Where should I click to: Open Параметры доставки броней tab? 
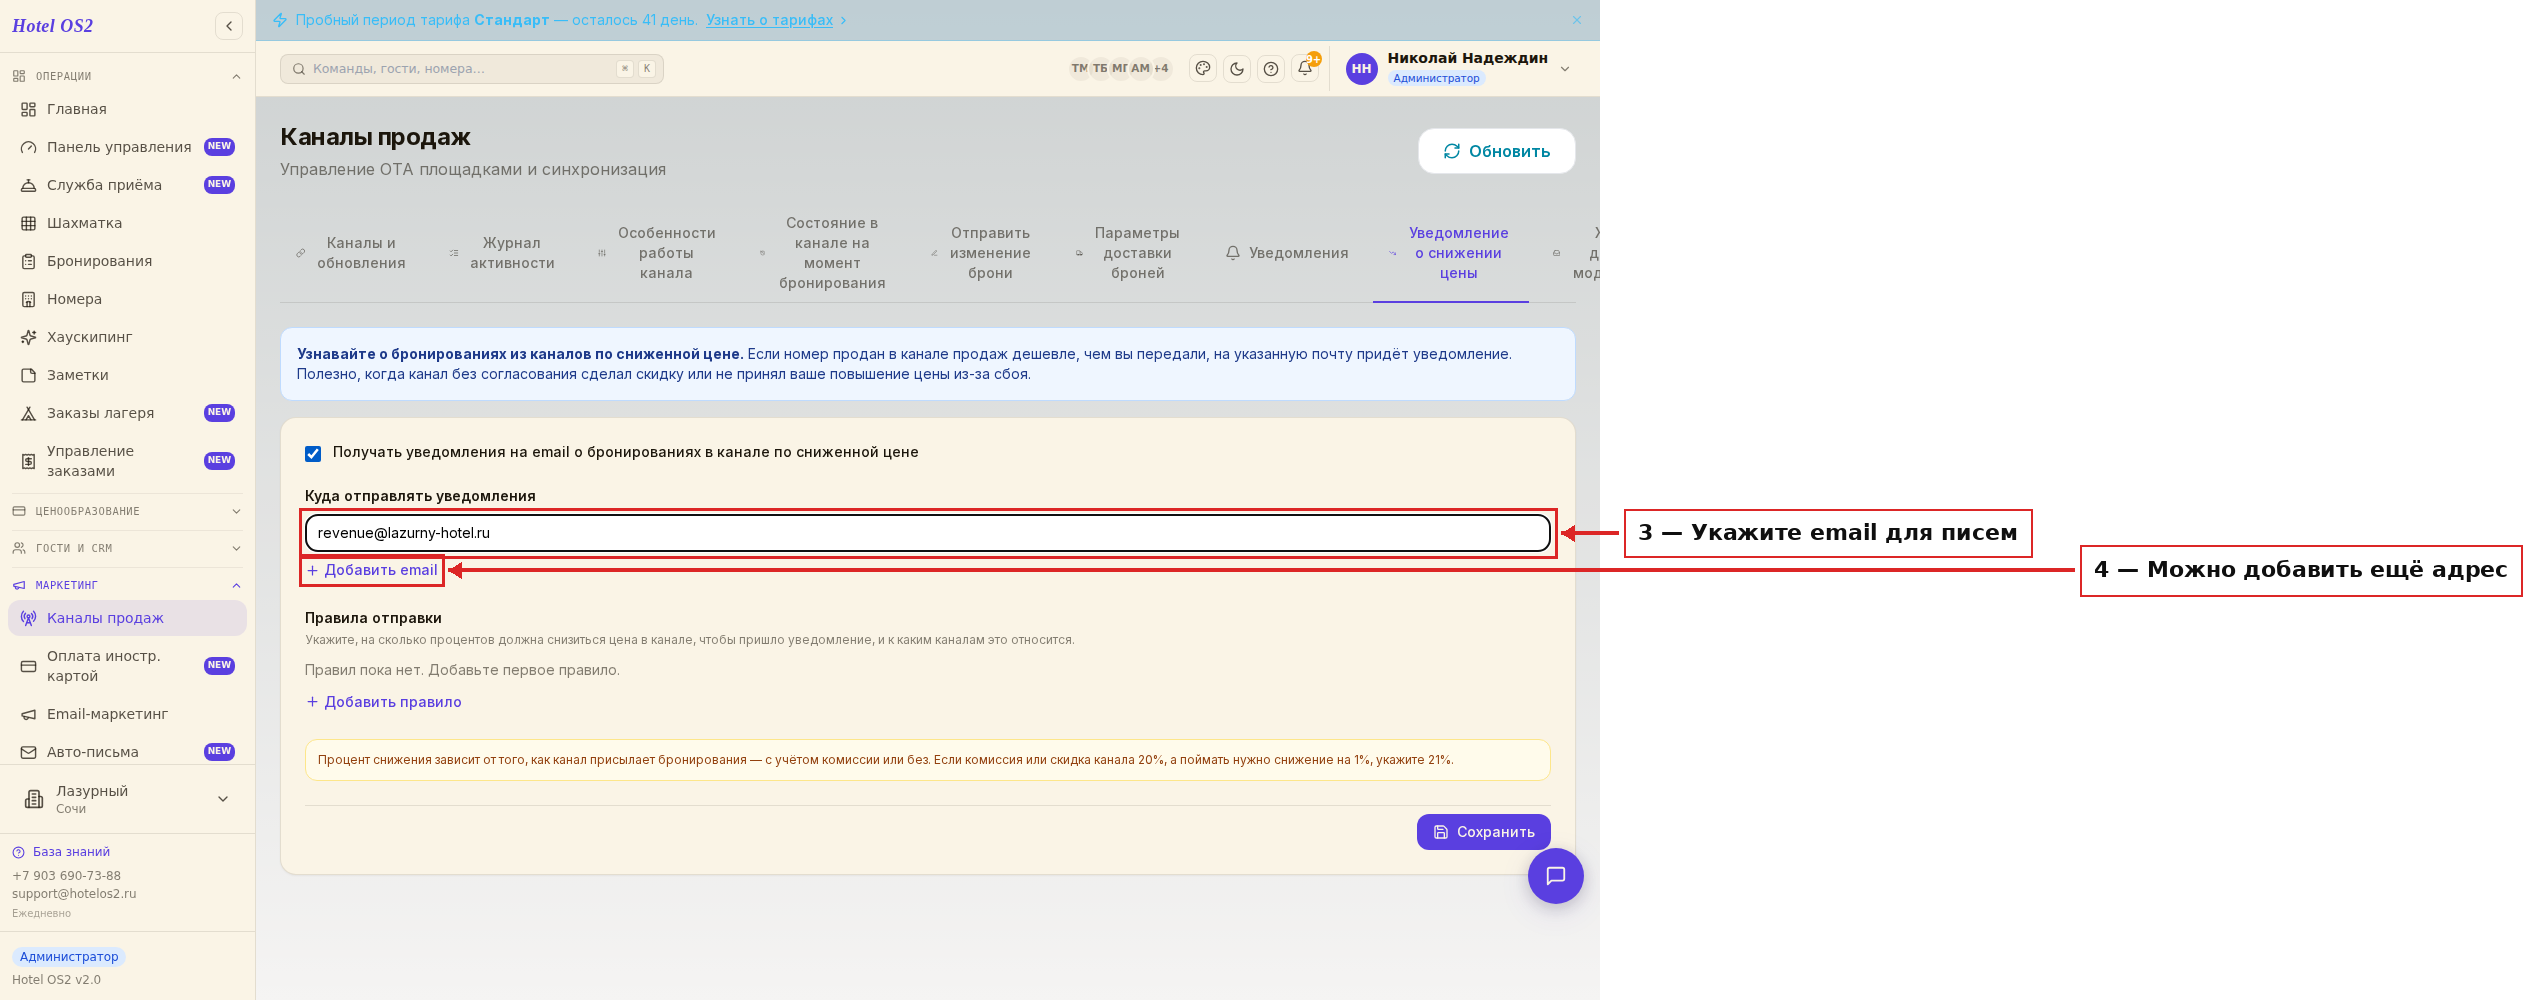click(1128, 253)
